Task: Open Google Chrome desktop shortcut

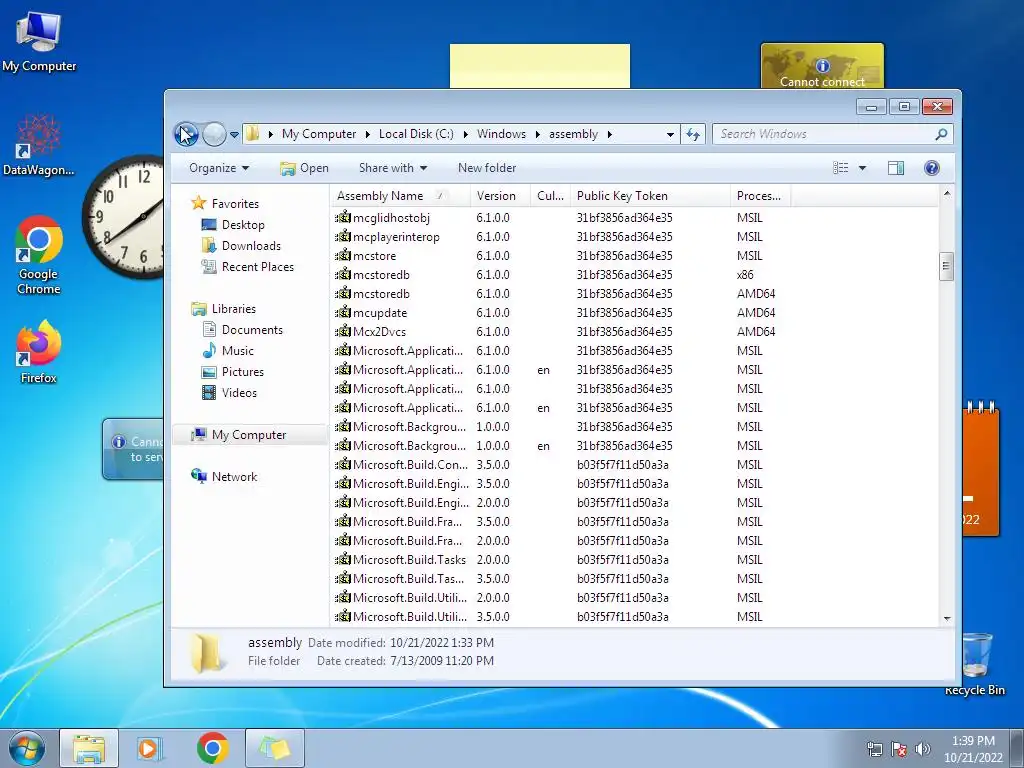Action: click(x=39, y=255)
